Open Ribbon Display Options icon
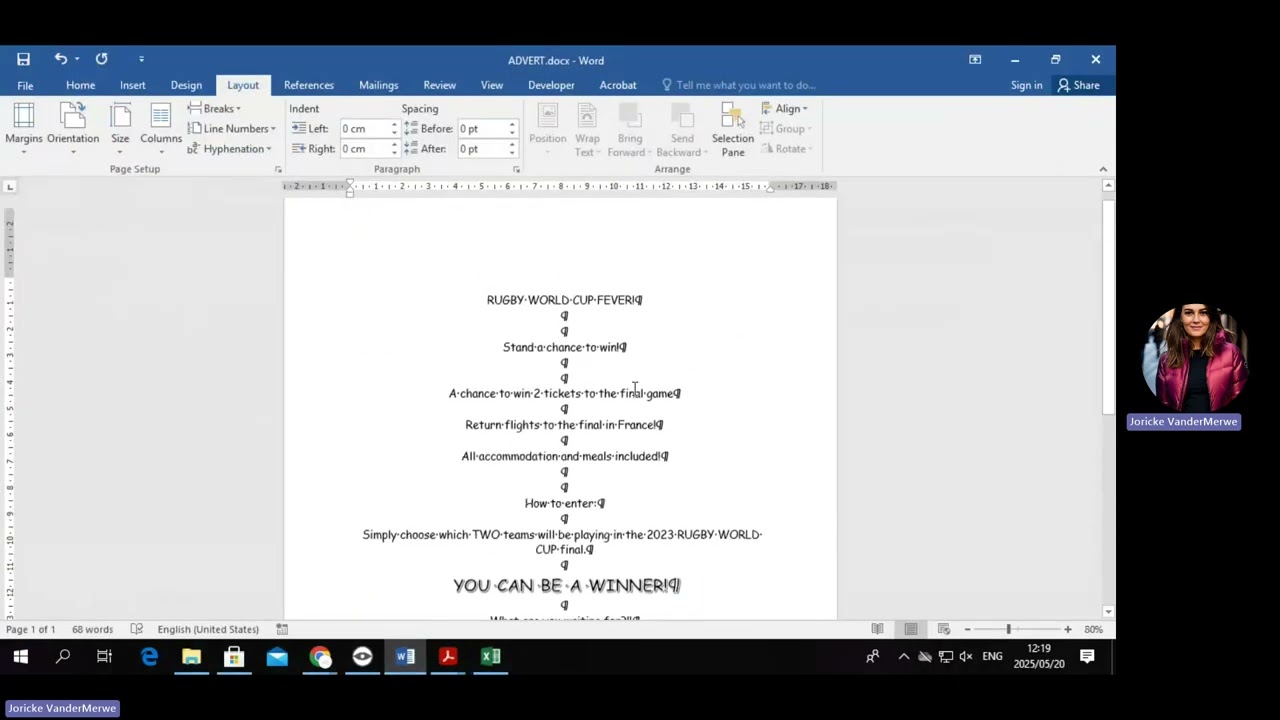The width and height of the screenshot is (1280, 720). pos(975,60)
